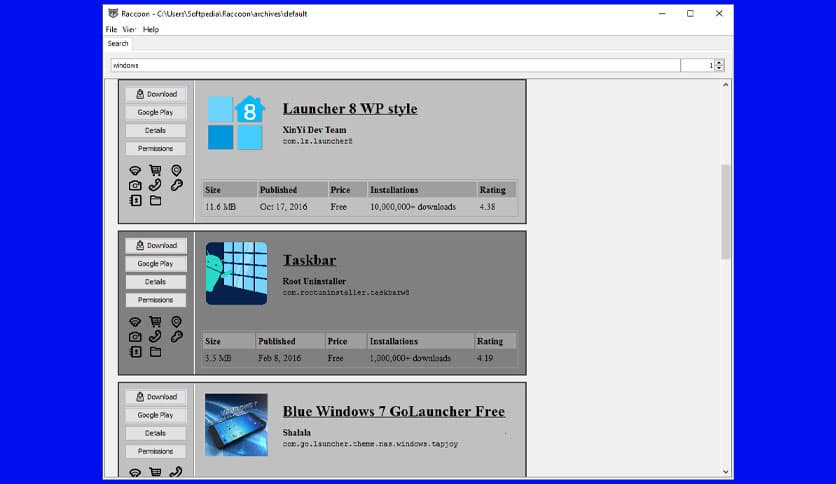Open the 'Launcher 8 WP style' title link

pyautogui.click(x=350, y=108)
